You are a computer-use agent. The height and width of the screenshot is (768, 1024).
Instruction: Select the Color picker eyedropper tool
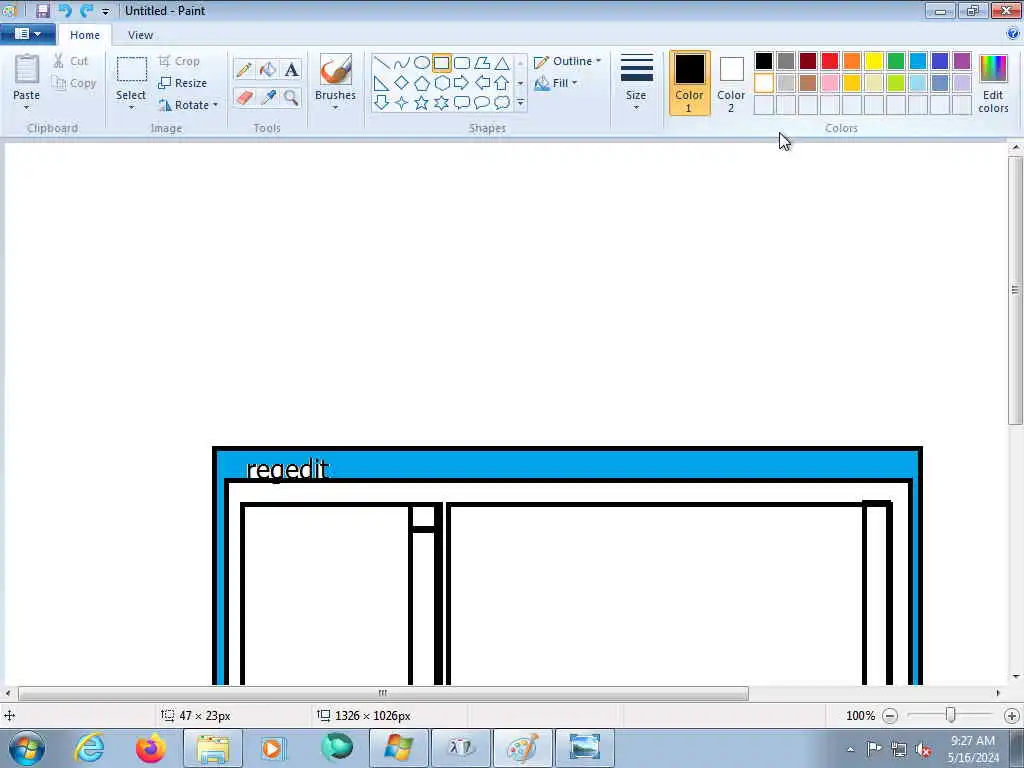268,97
